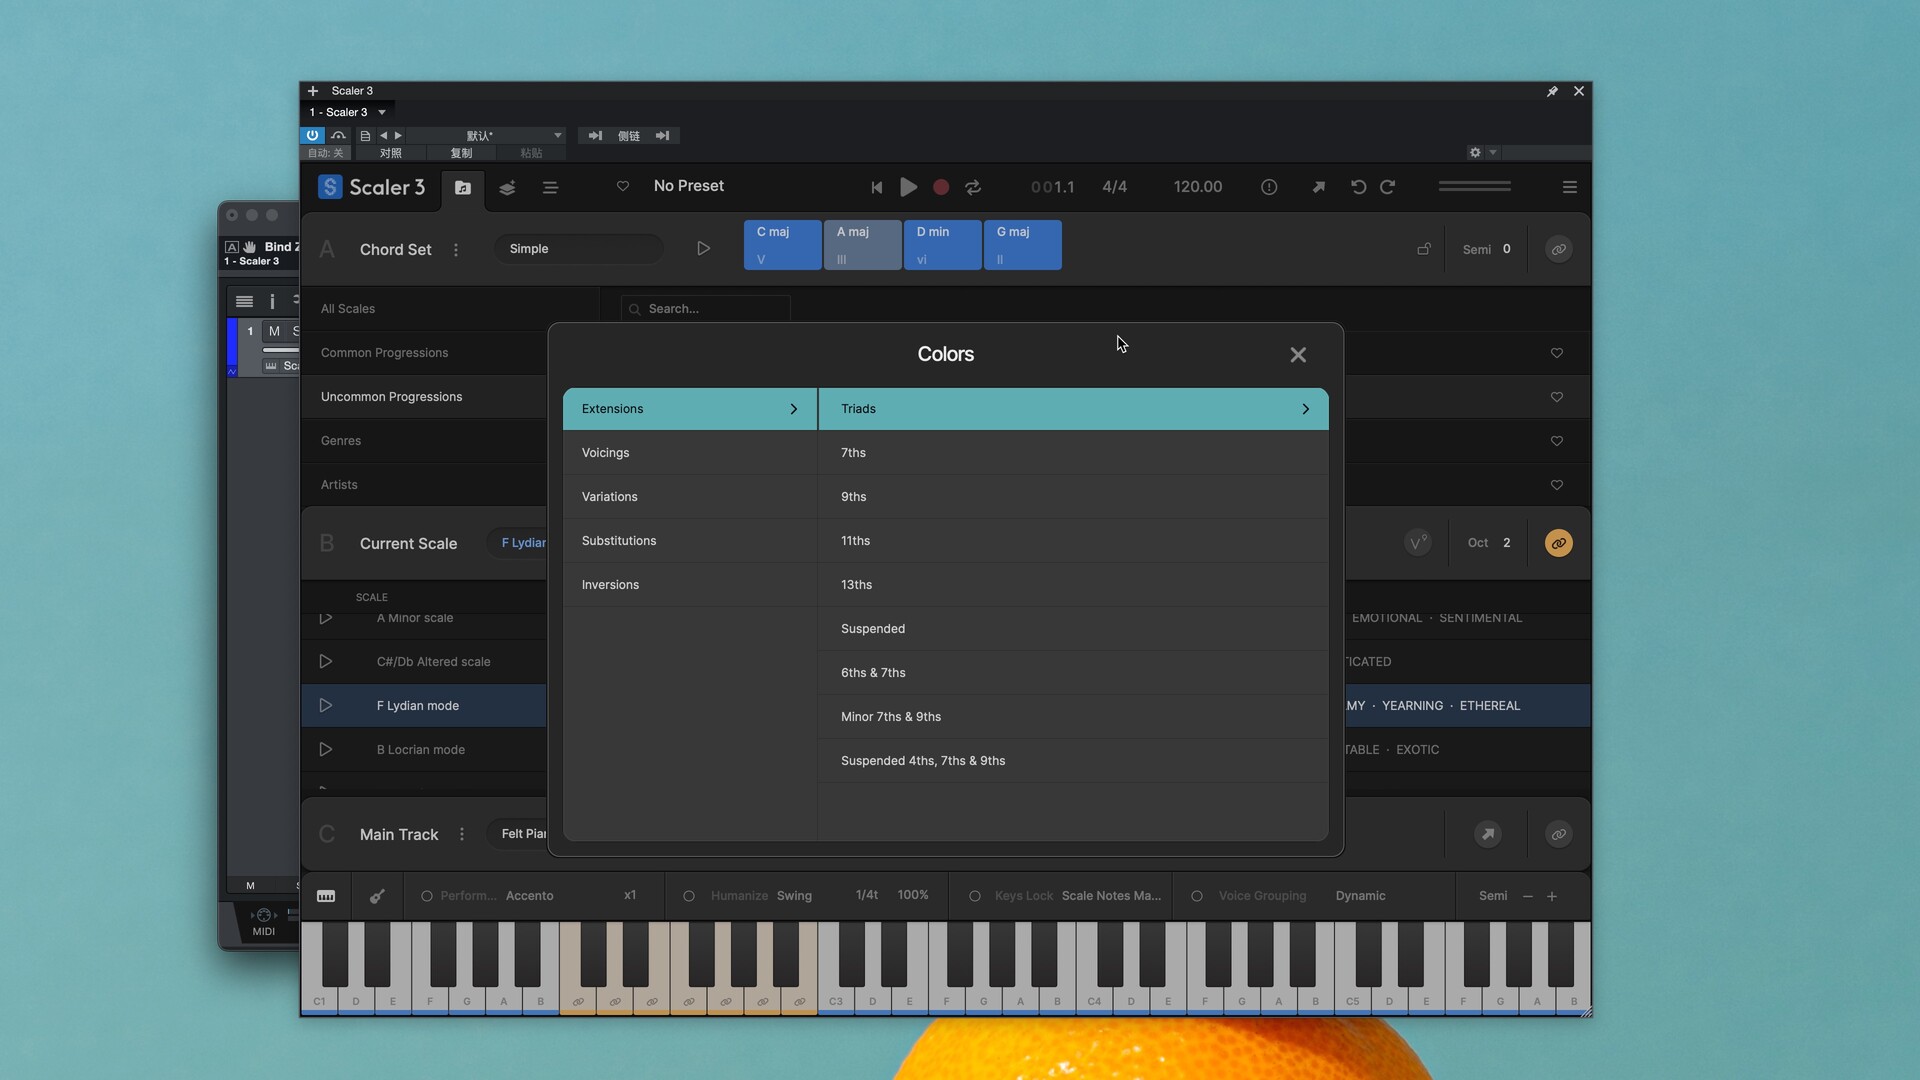The height and width of the screenshot is (1080, 1920).
Task: Choose Suspended extension option
Action: click(1074, 629)
